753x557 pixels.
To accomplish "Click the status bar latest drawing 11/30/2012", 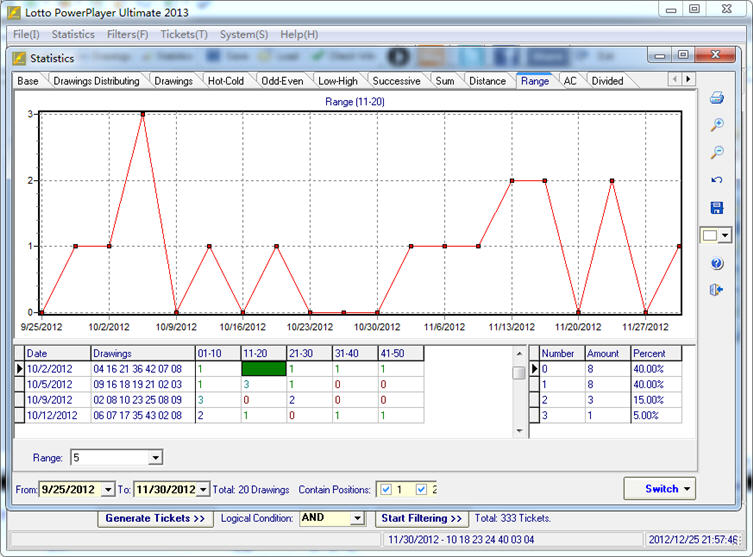I will pos(461,540).
